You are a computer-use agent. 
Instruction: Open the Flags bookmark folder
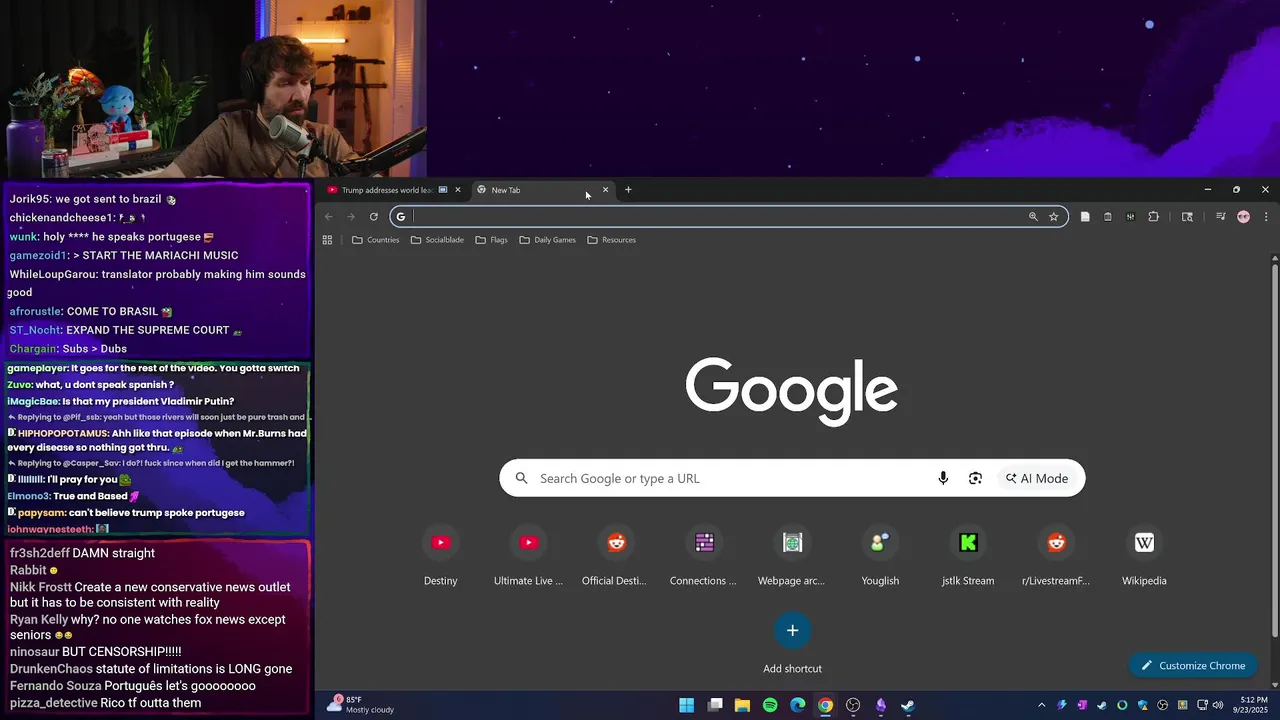coord(491,240)
